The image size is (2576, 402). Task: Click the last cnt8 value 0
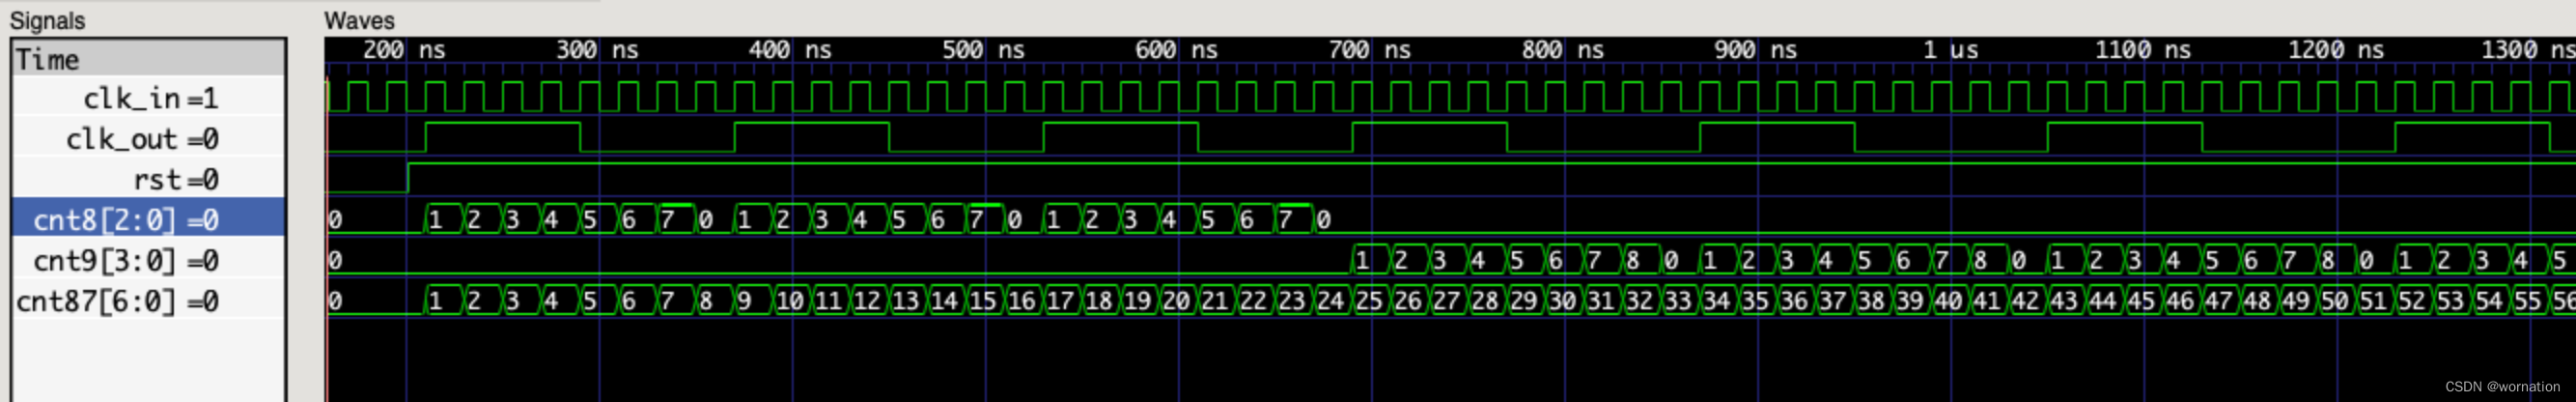coord(1324,219)
